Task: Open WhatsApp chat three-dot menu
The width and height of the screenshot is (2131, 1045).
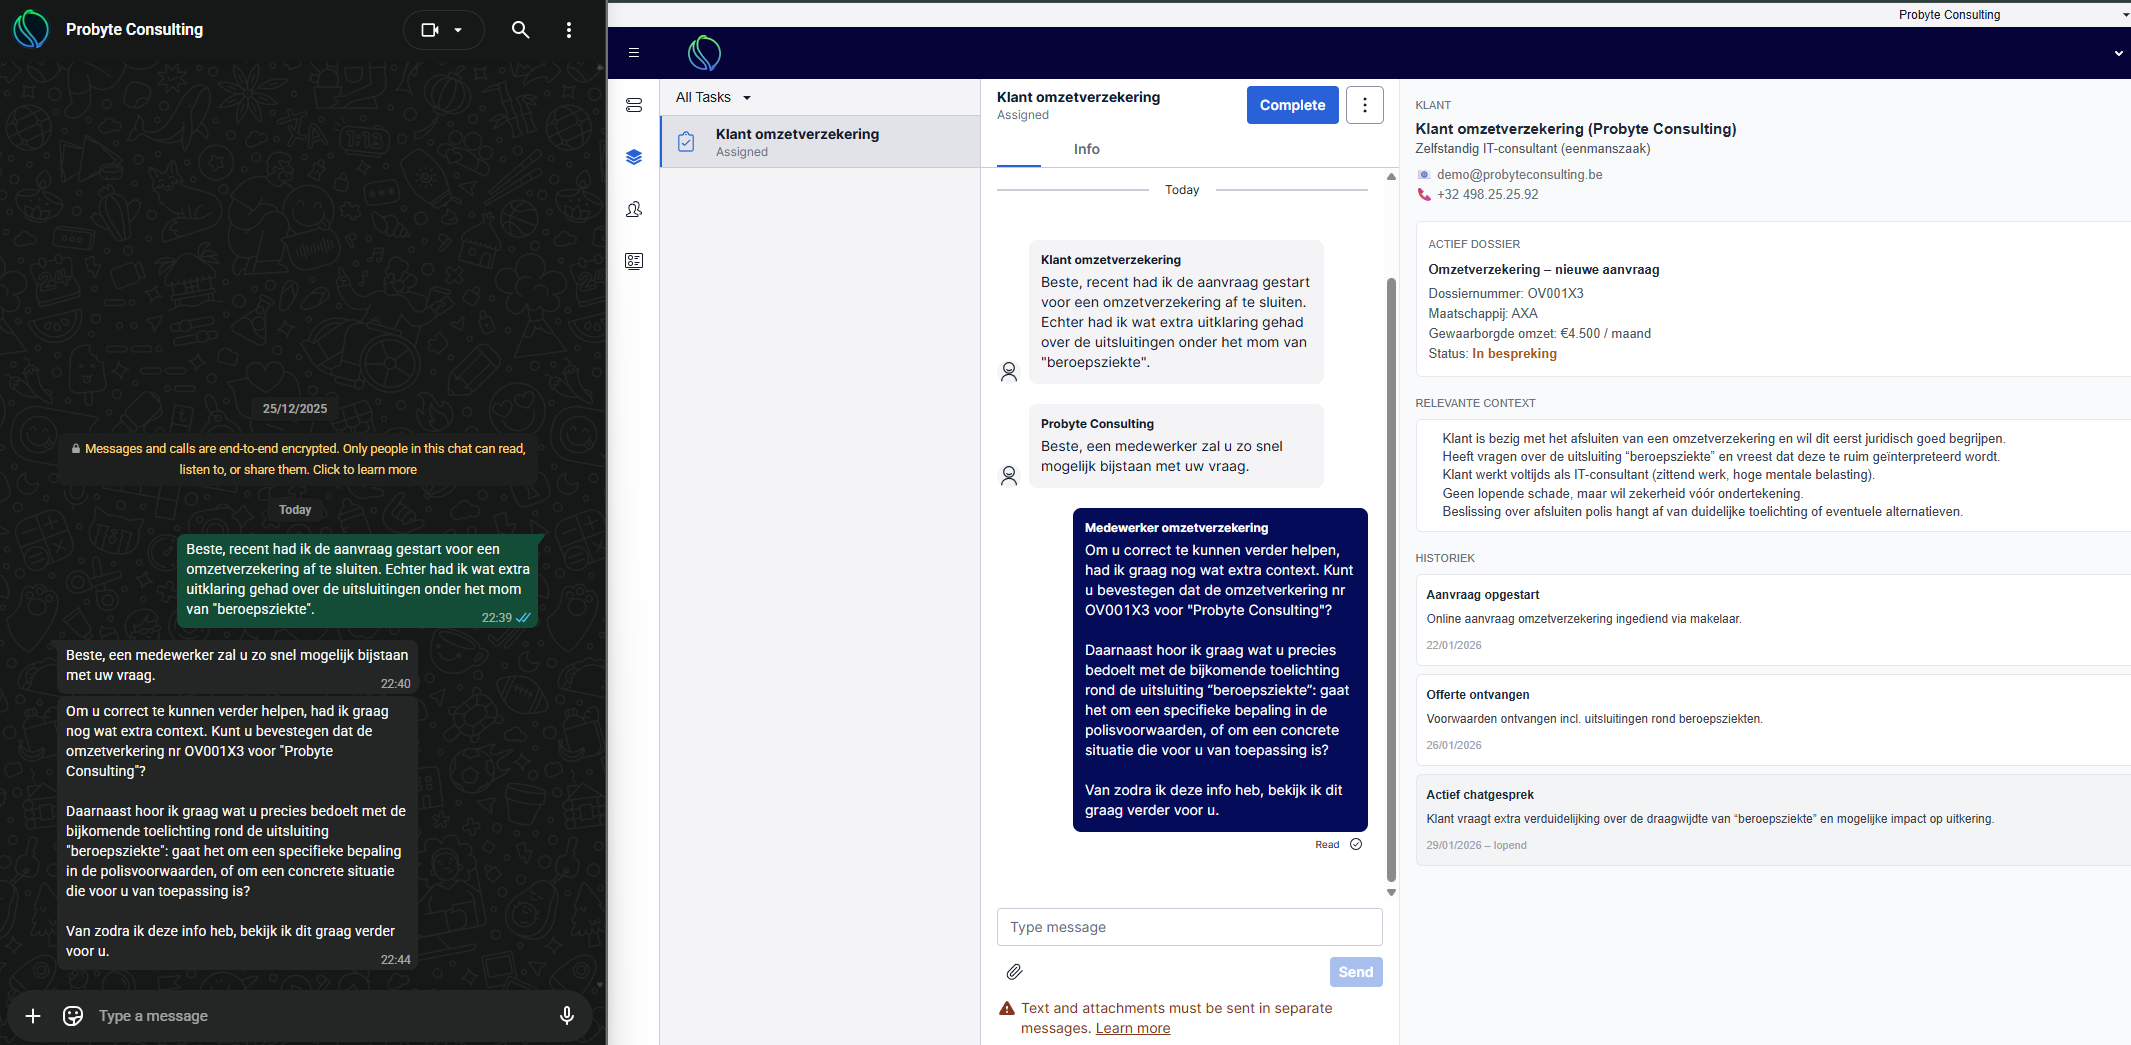Action: click(x=569, y=30)
